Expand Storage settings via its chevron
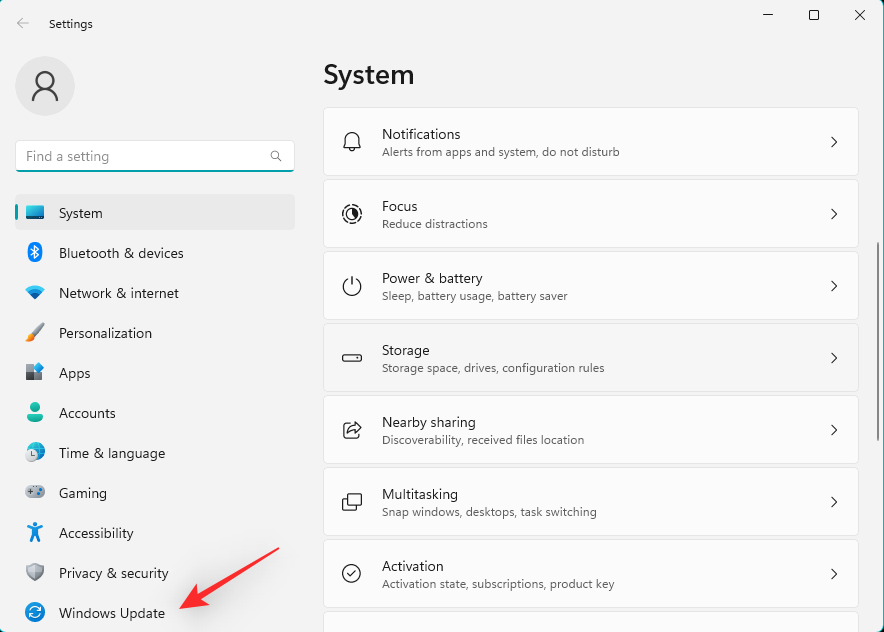Viewport: 884px width, 632px height. point(834,358)
